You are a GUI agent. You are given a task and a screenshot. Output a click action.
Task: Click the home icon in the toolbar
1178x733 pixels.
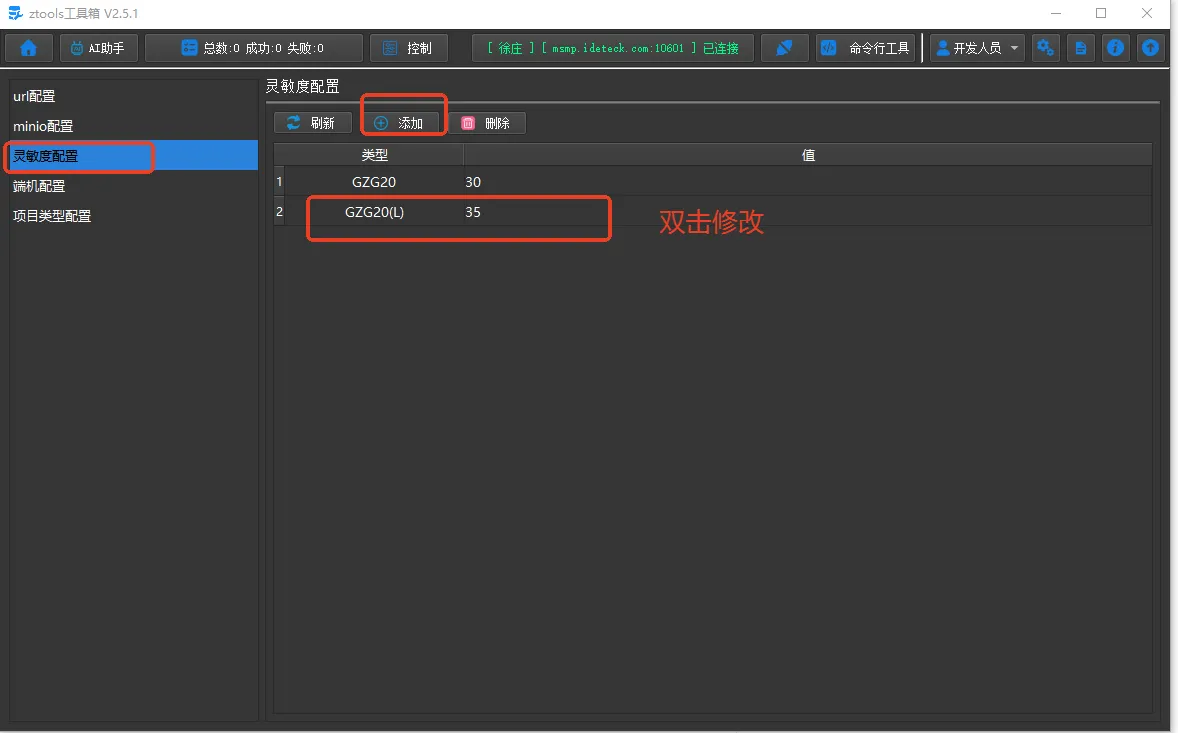[29, 48]
